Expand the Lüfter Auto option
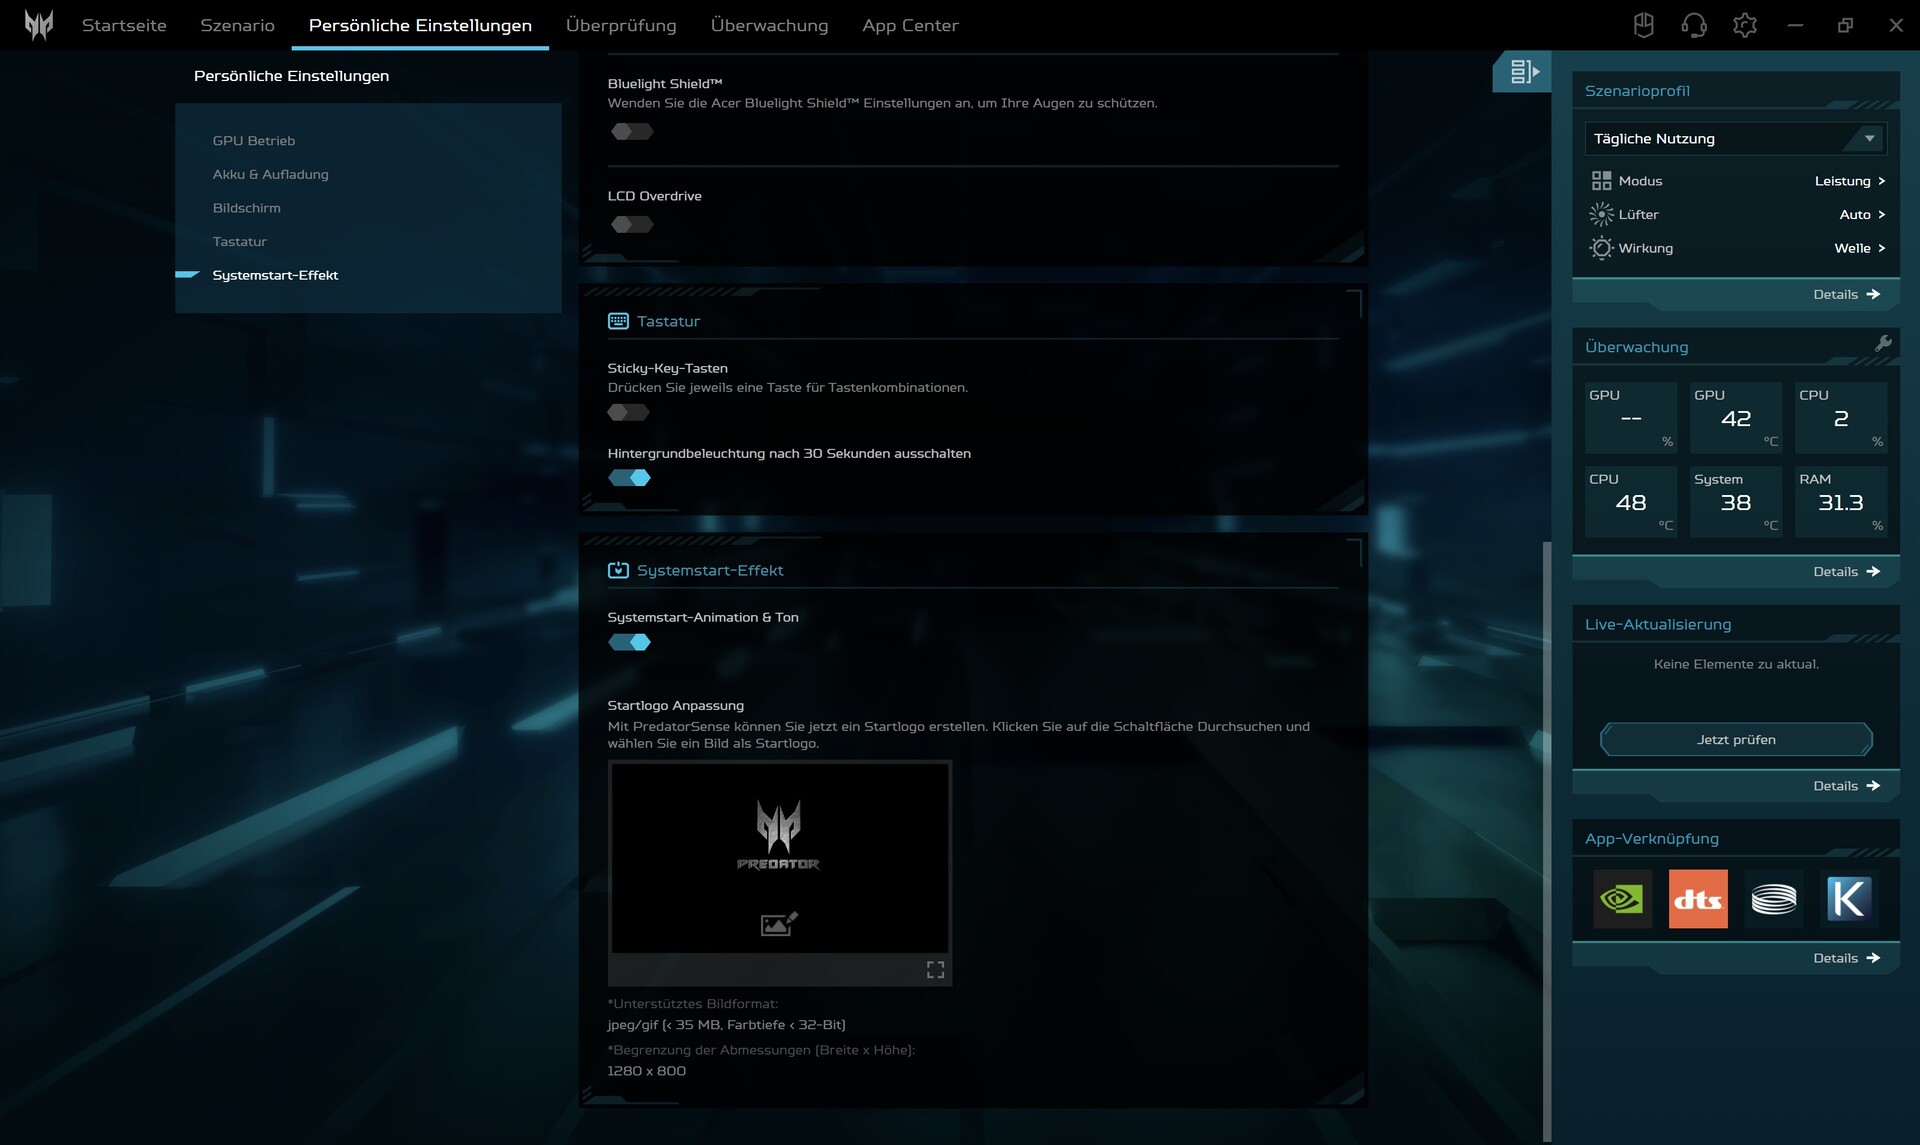 pyautogui.click(x=1861, y=215)
